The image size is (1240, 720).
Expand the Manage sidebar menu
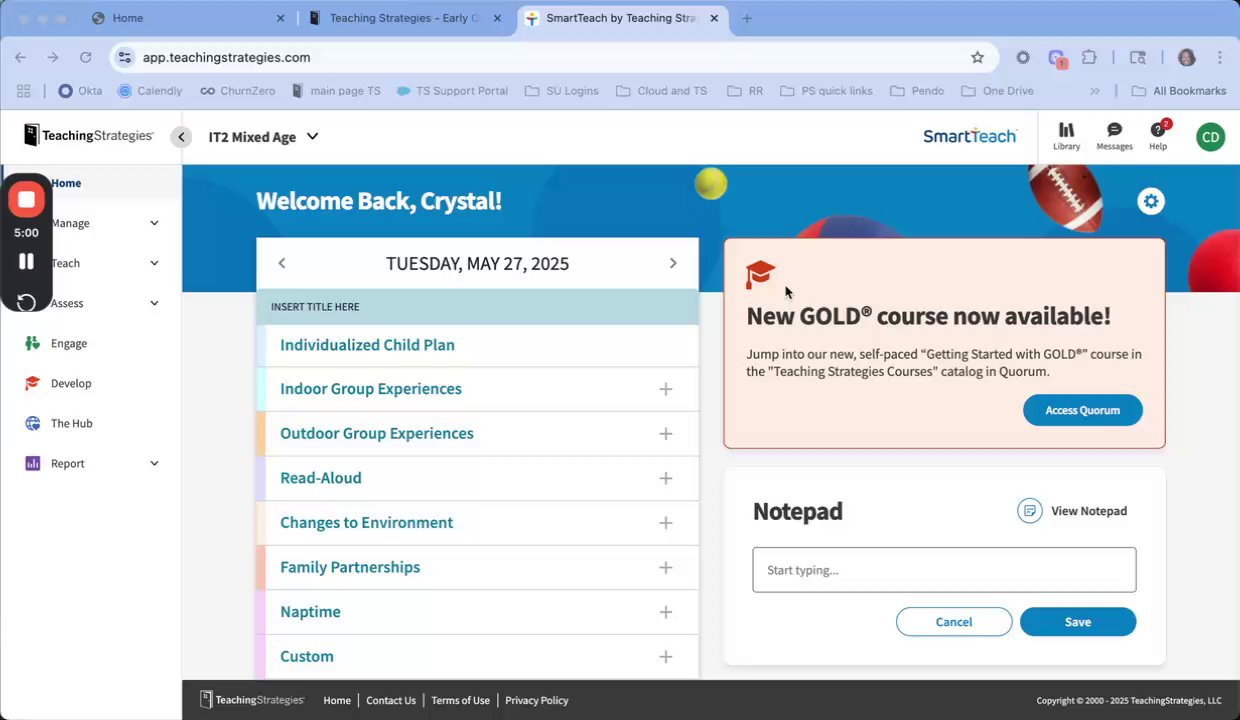[154, 223]
